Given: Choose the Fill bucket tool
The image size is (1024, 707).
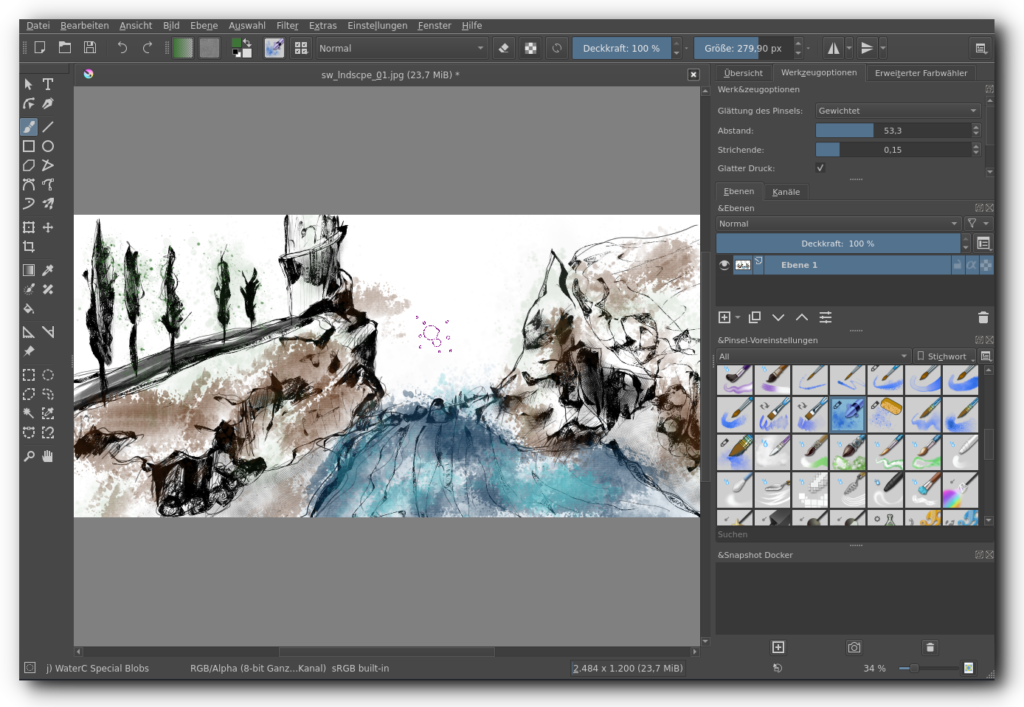Looking at the screenshot, I should 29,309.
